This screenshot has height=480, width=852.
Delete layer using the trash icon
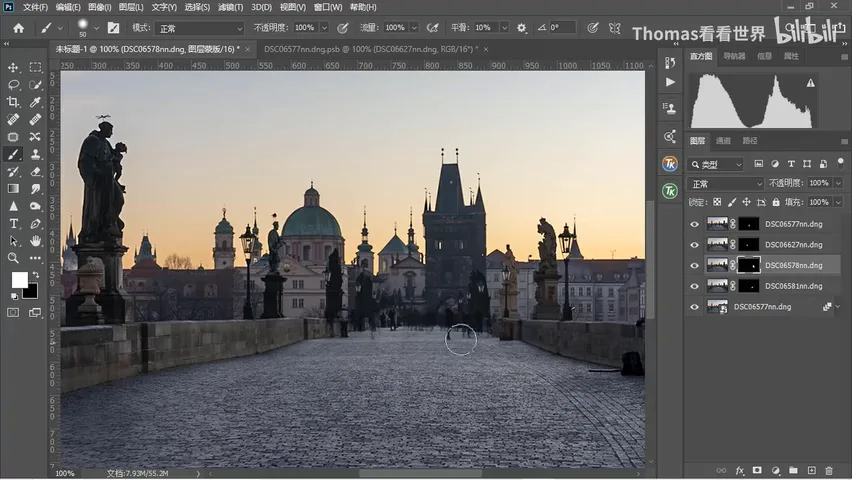click(829, 470)
